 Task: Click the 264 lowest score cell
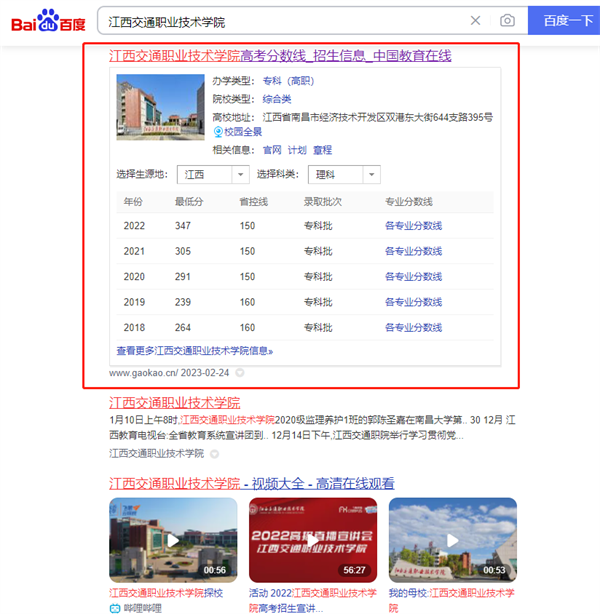pyautogui.click(x=183, y=328)
